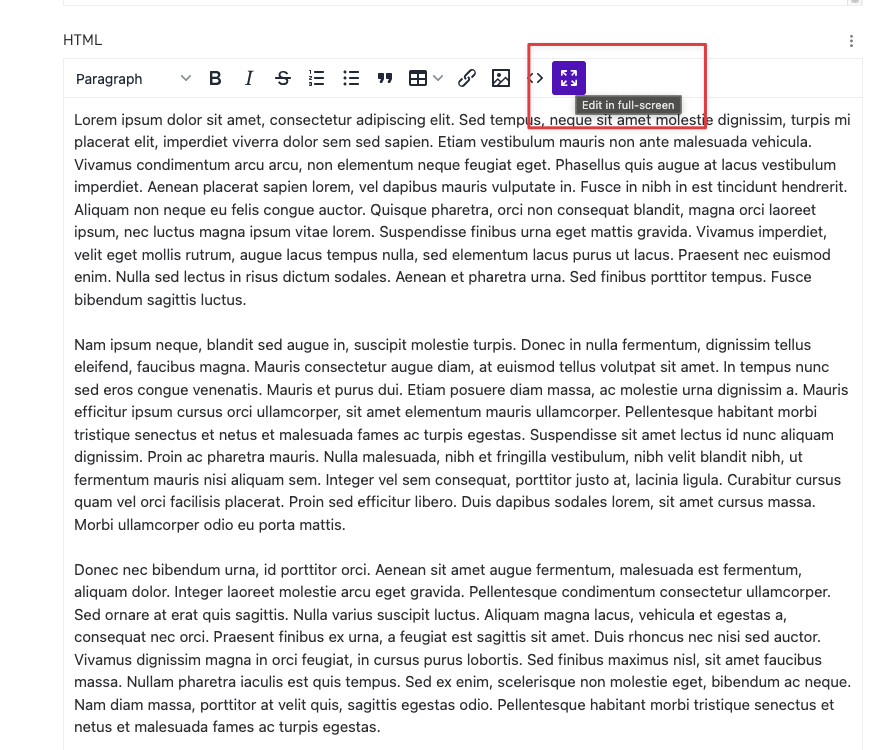Insert a hyperlink
The height and width of the screenshot is (750, 892).
pos(466,78)
